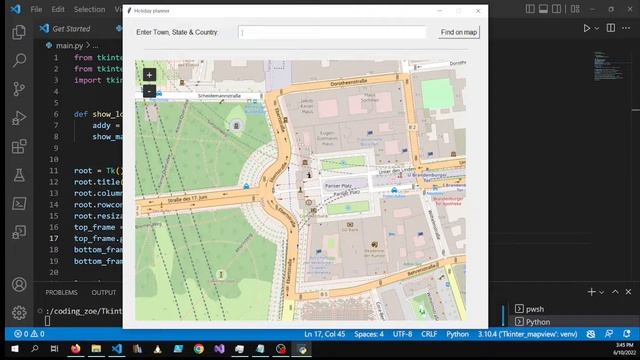This screenshot has height=360, width=640.
Task: Open the Selection menu
Action: click(89, 9)
